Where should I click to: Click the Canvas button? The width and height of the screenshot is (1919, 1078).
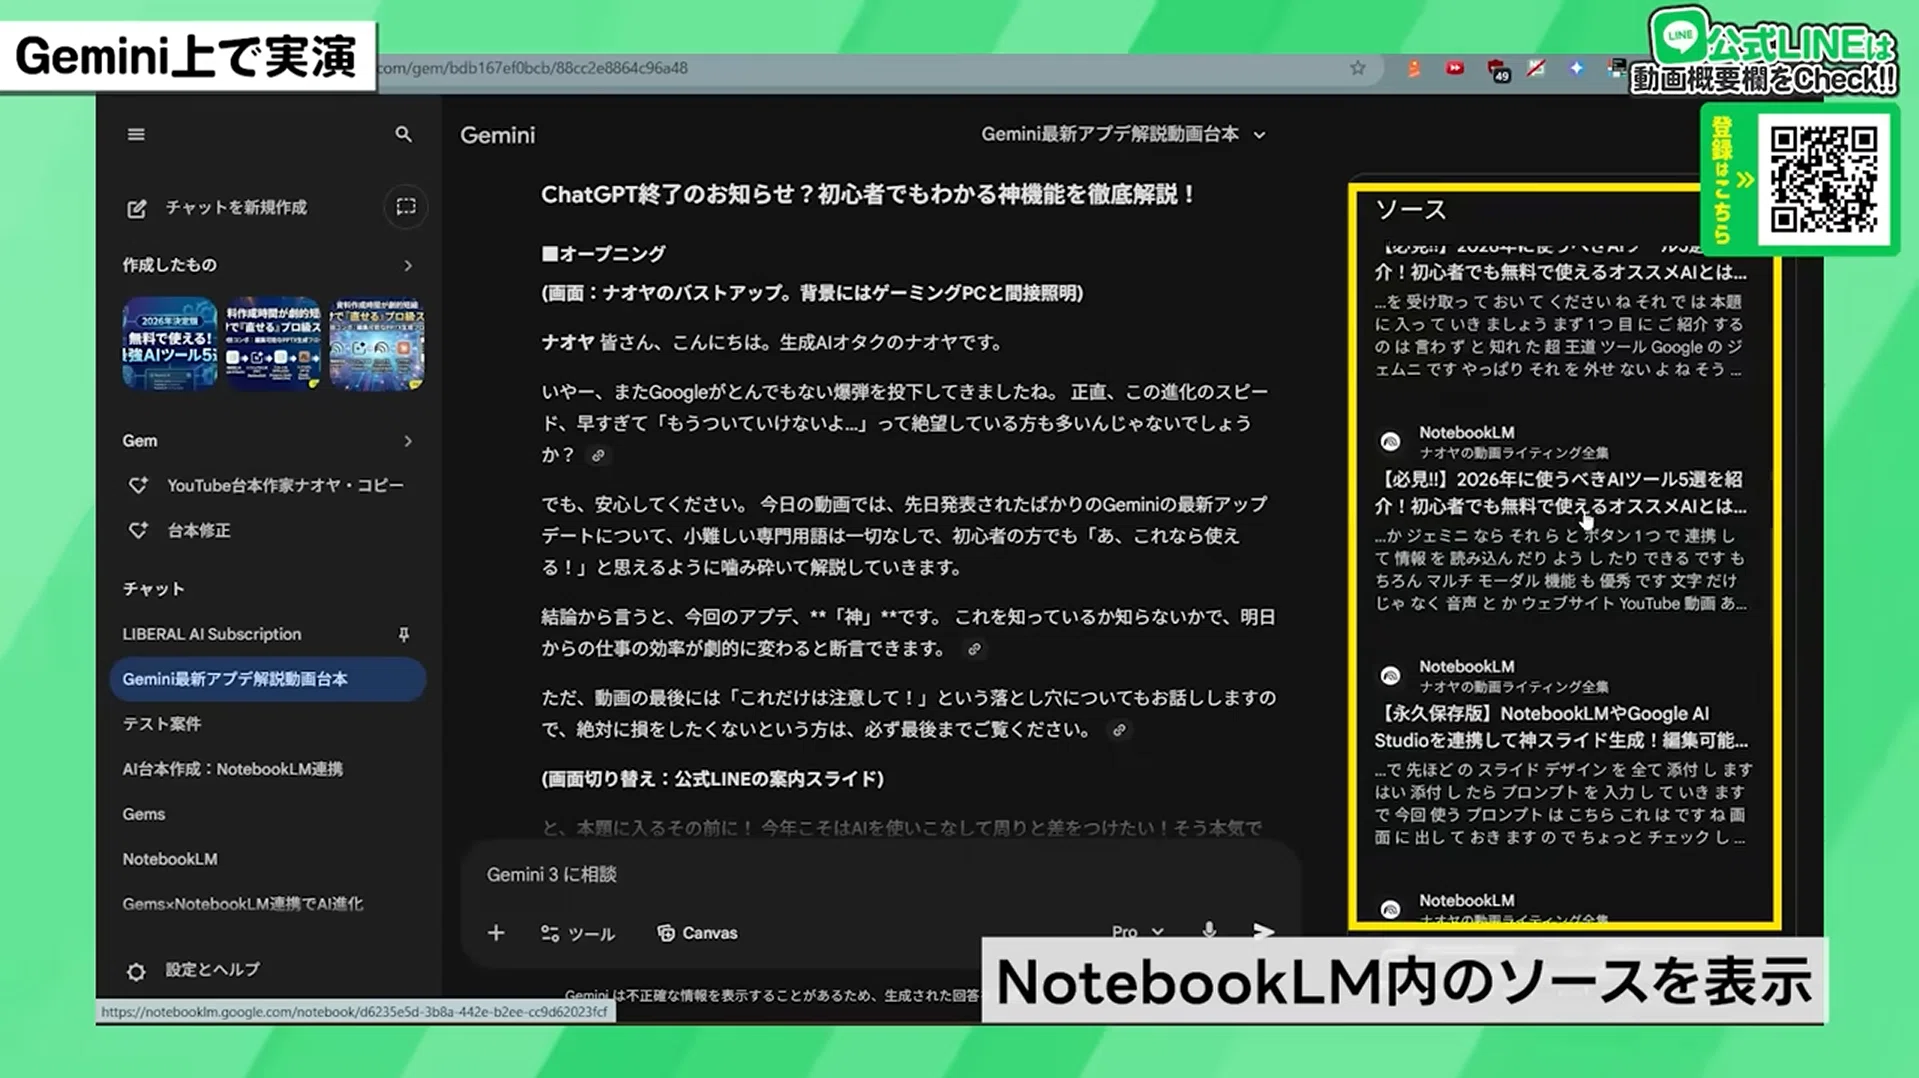point(697,933)
